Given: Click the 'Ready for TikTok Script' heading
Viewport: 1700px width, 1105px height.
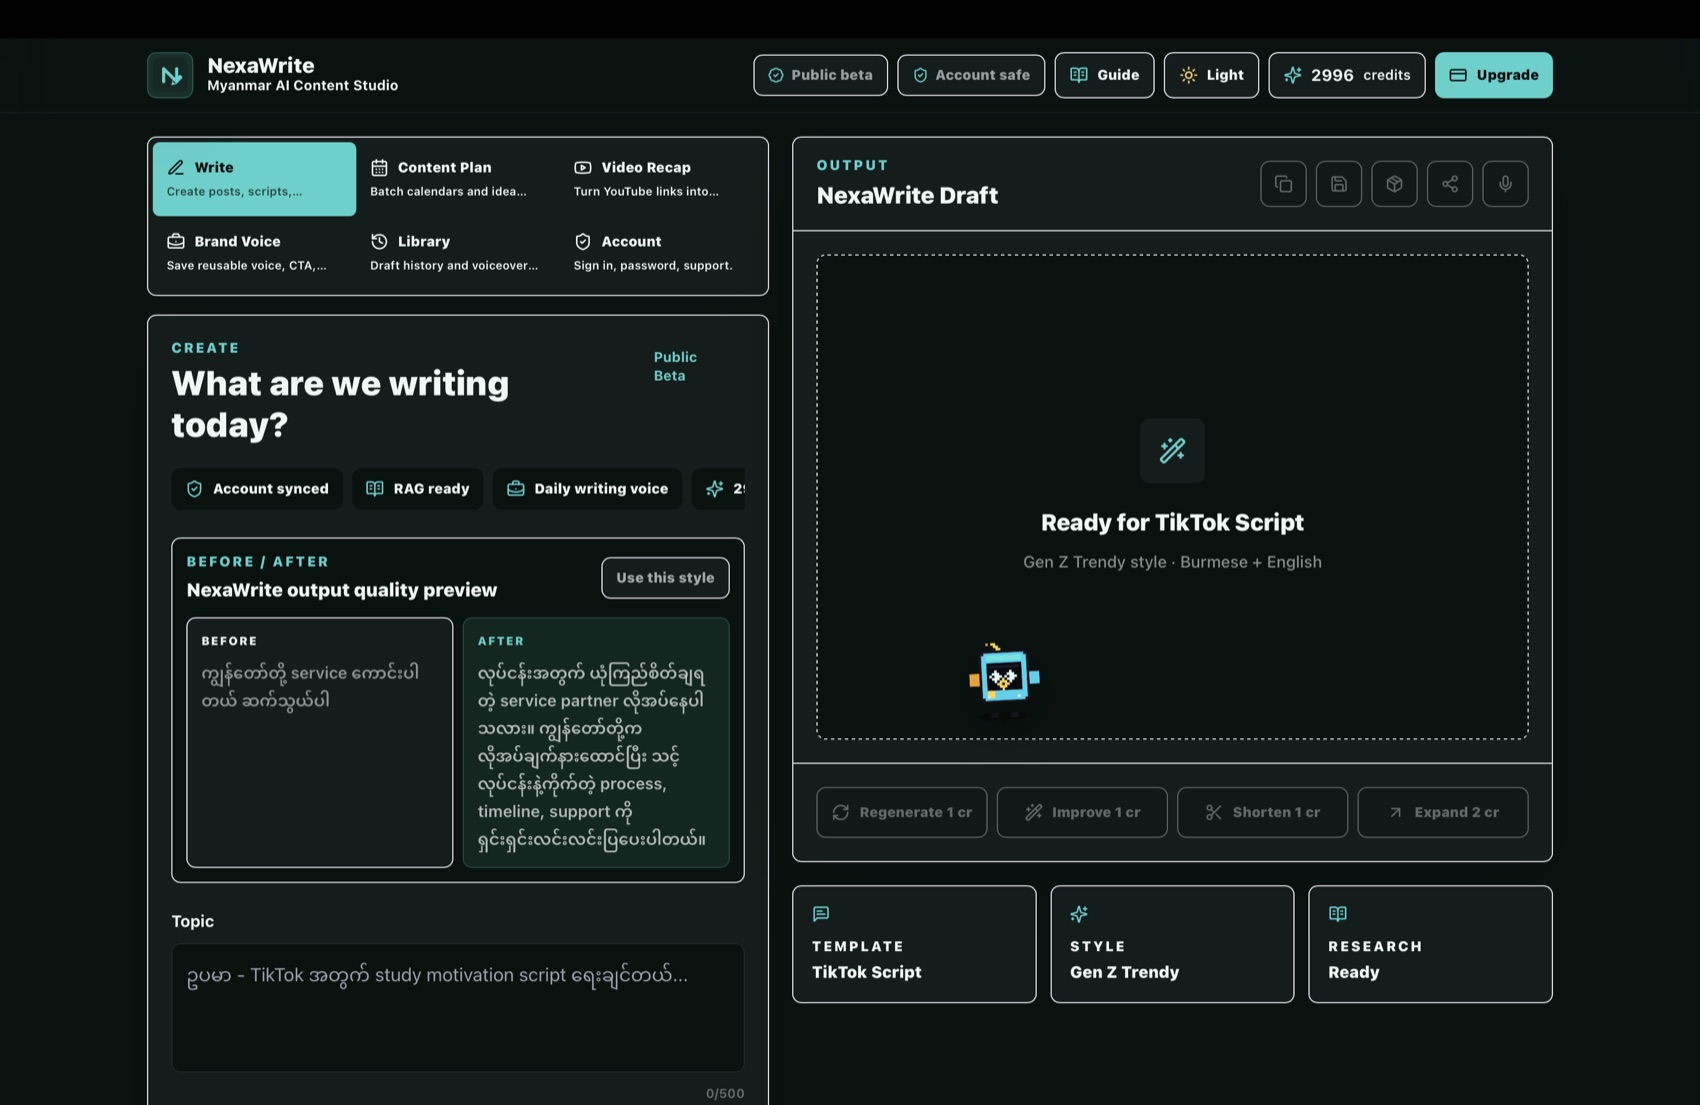Looking at the screenshot, I should click(x=1172, y=522).
